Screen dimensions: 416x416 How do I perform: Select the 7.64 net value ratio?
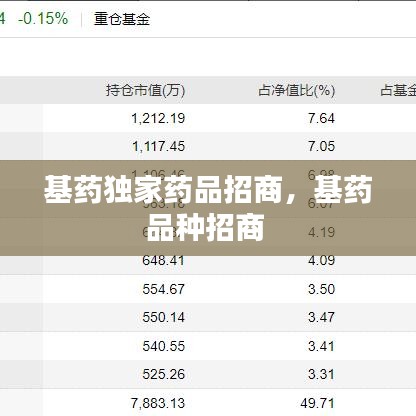click(x=321, y=118)
